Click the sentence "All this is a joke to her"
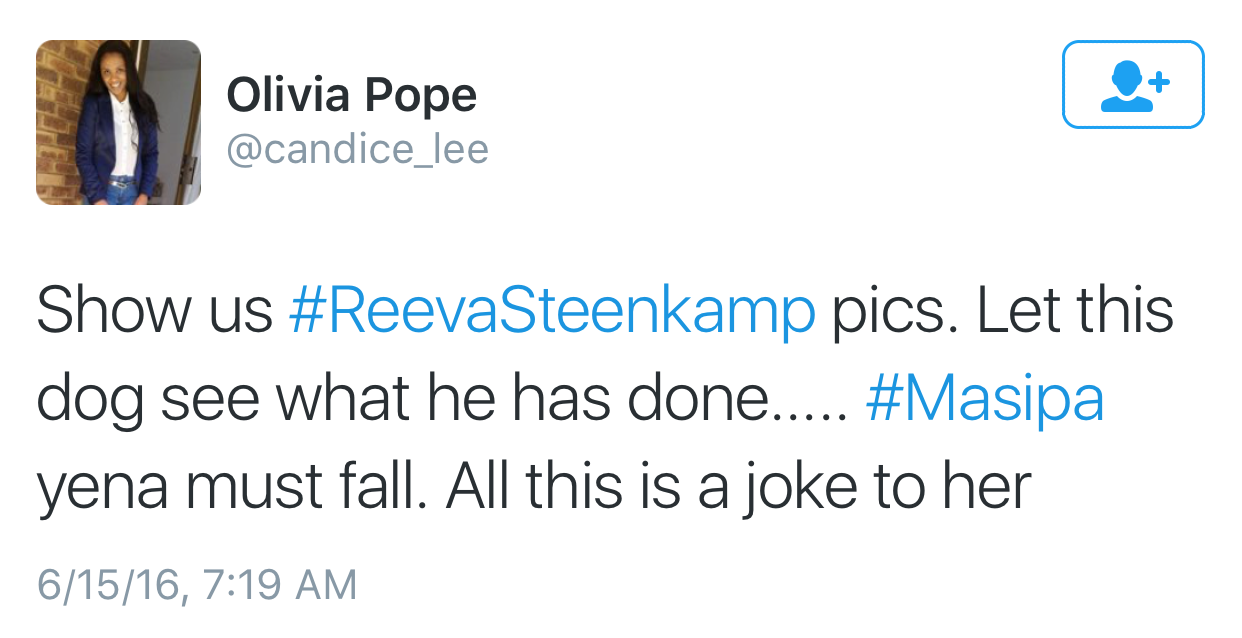The width and height of the screenshot is (1242, 638). (x=738, y=486)
